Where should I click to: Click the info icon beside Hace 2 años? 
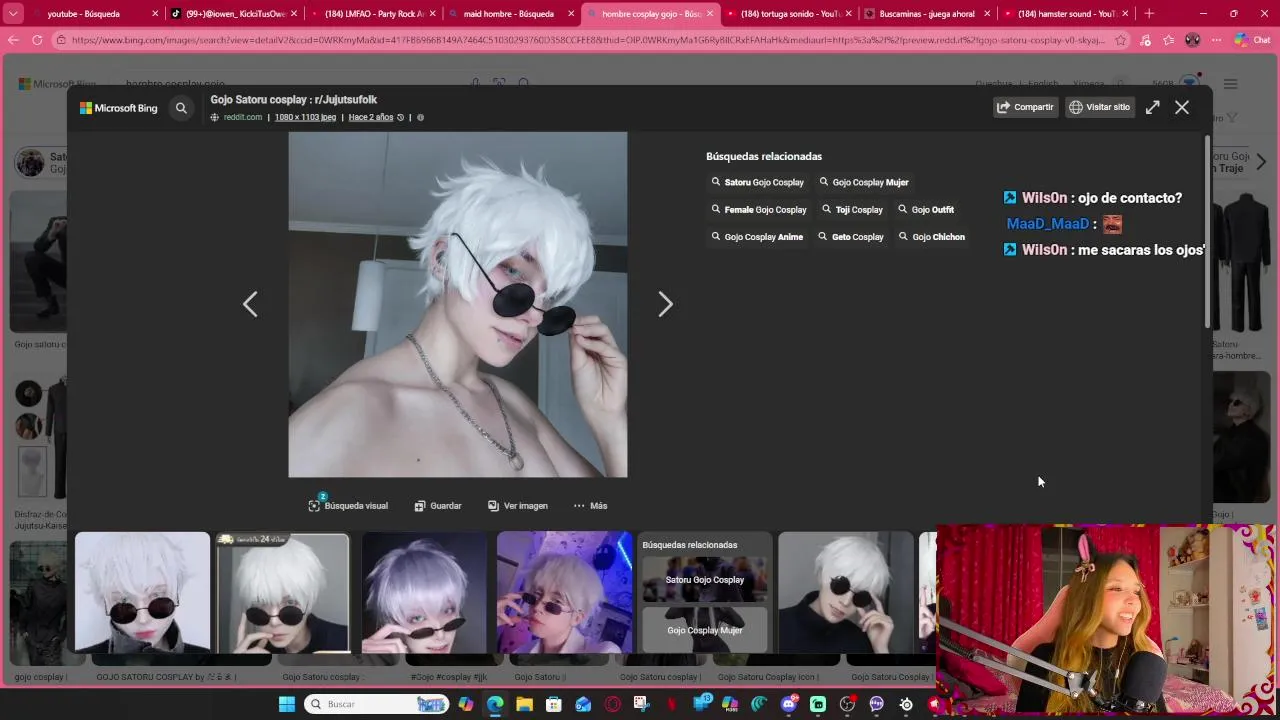(x=420, y=117)
